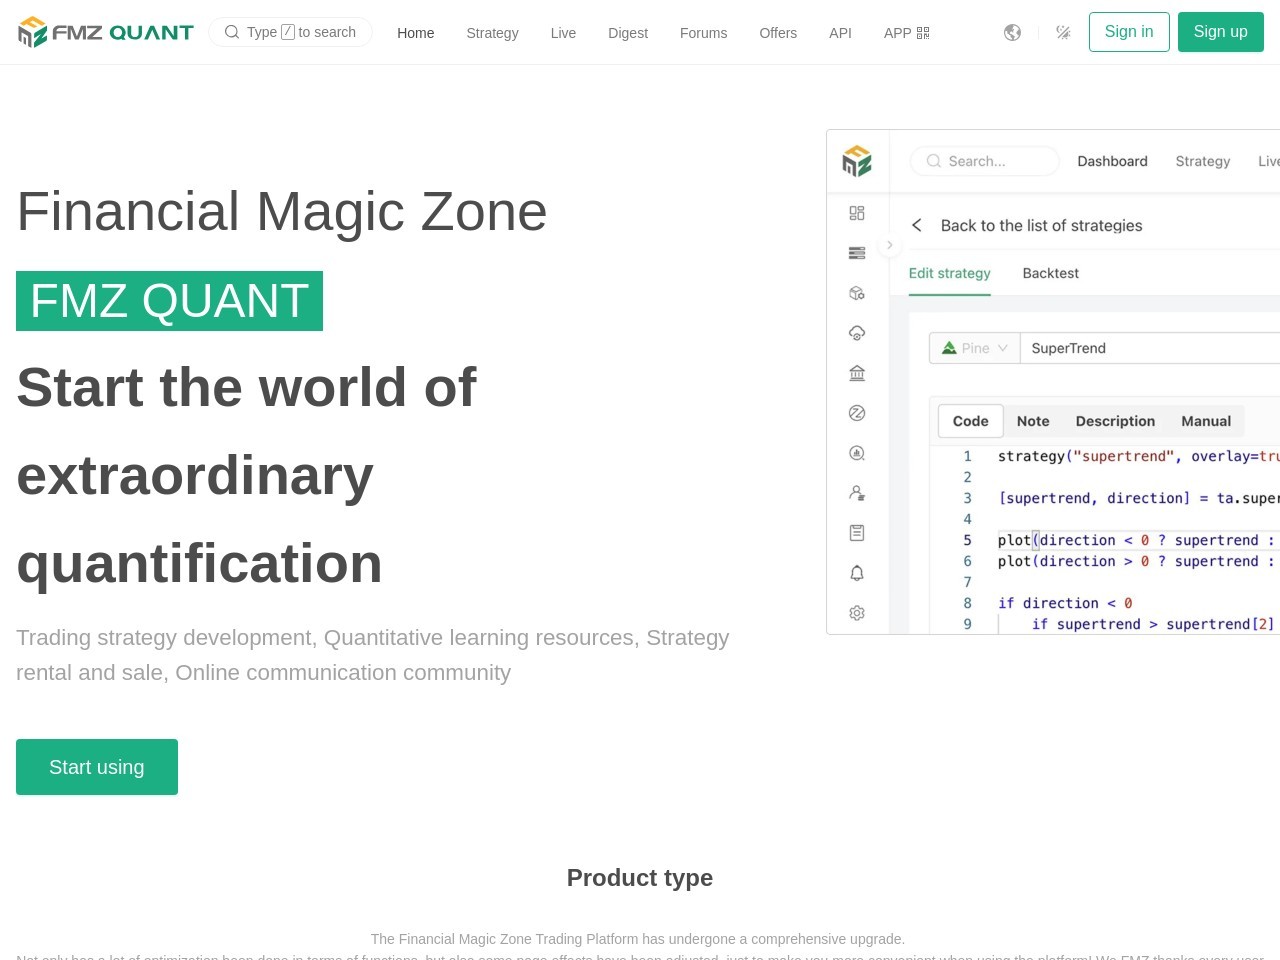Click the bank building icon in sidebar

(857, 373)
